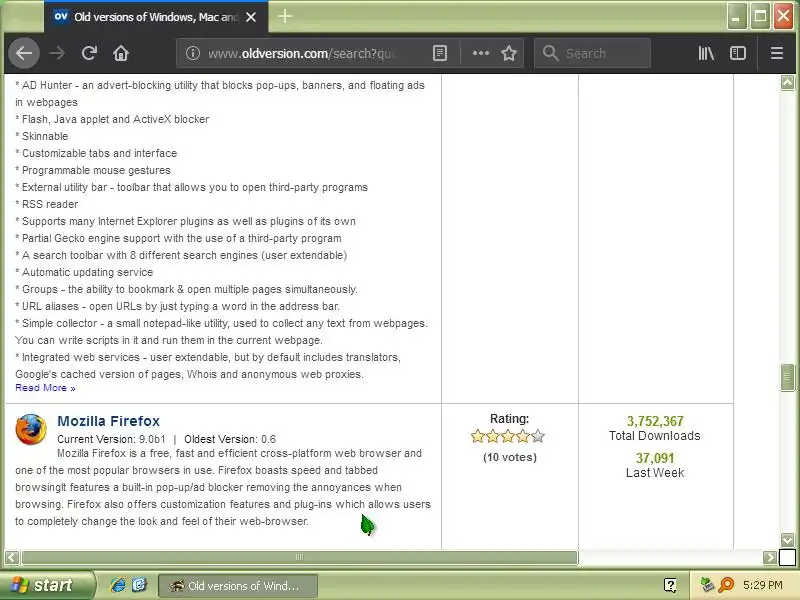Bookmark this page with the star
This screenshot has width=800, height=600.
tap(509, 53)
